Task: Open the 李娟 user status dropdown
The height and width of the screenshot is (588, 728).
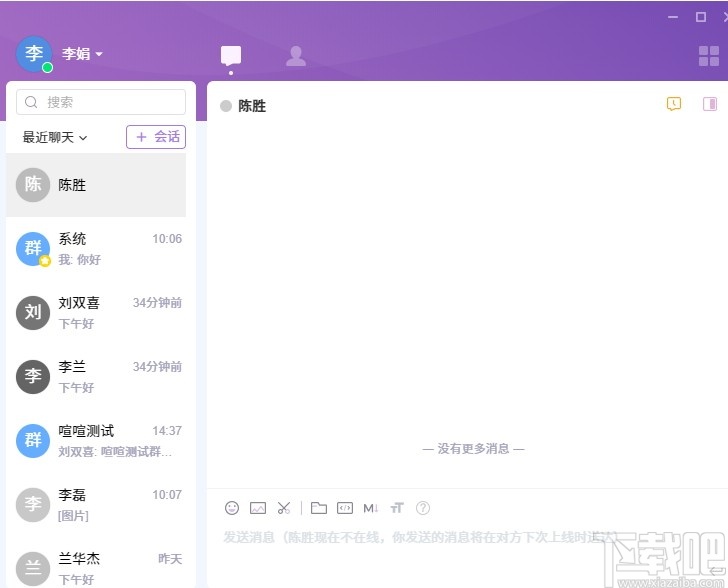Action: pyautogui.click(x=82, y=54)
